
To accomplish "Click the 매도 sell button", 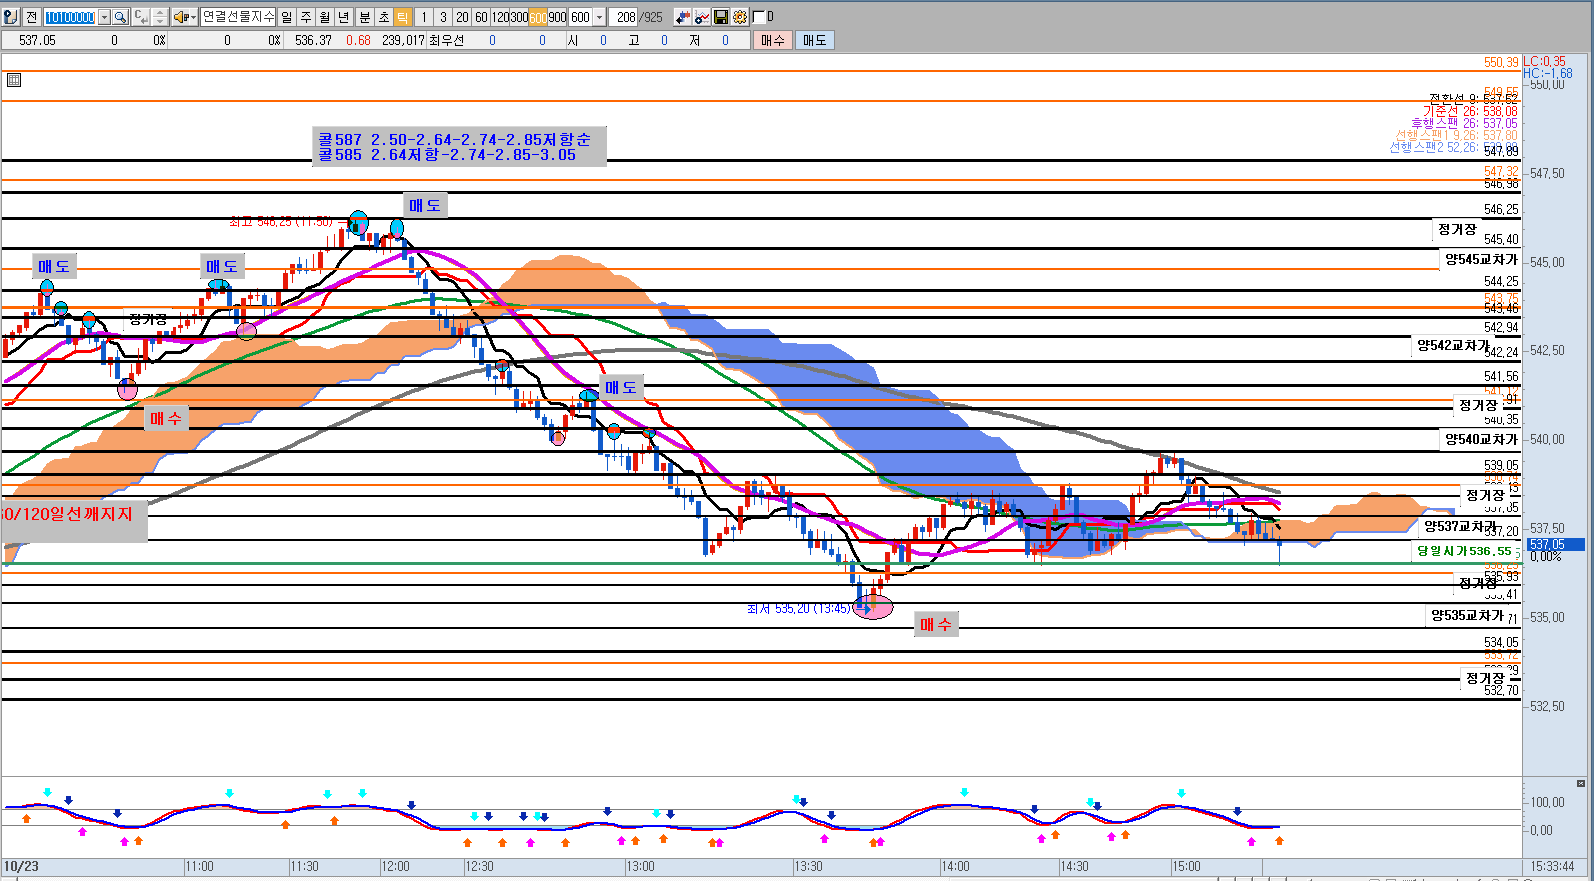I will (x=815, y=40).
